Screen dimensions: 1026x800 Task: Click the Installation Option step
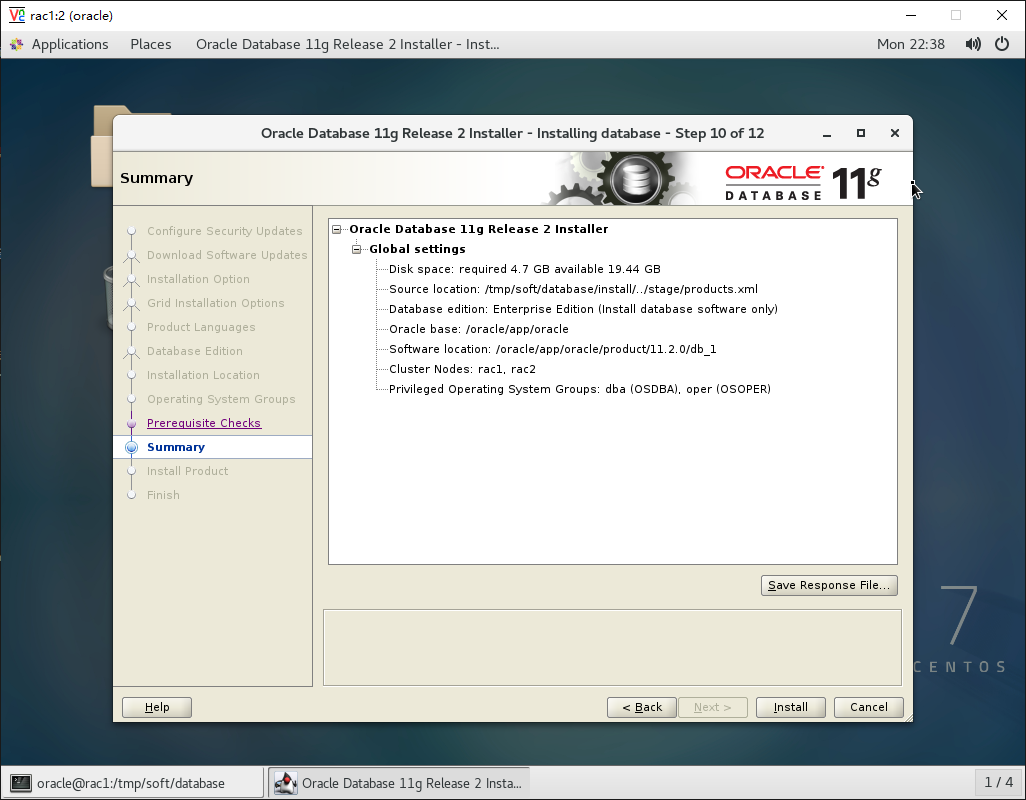198,279
